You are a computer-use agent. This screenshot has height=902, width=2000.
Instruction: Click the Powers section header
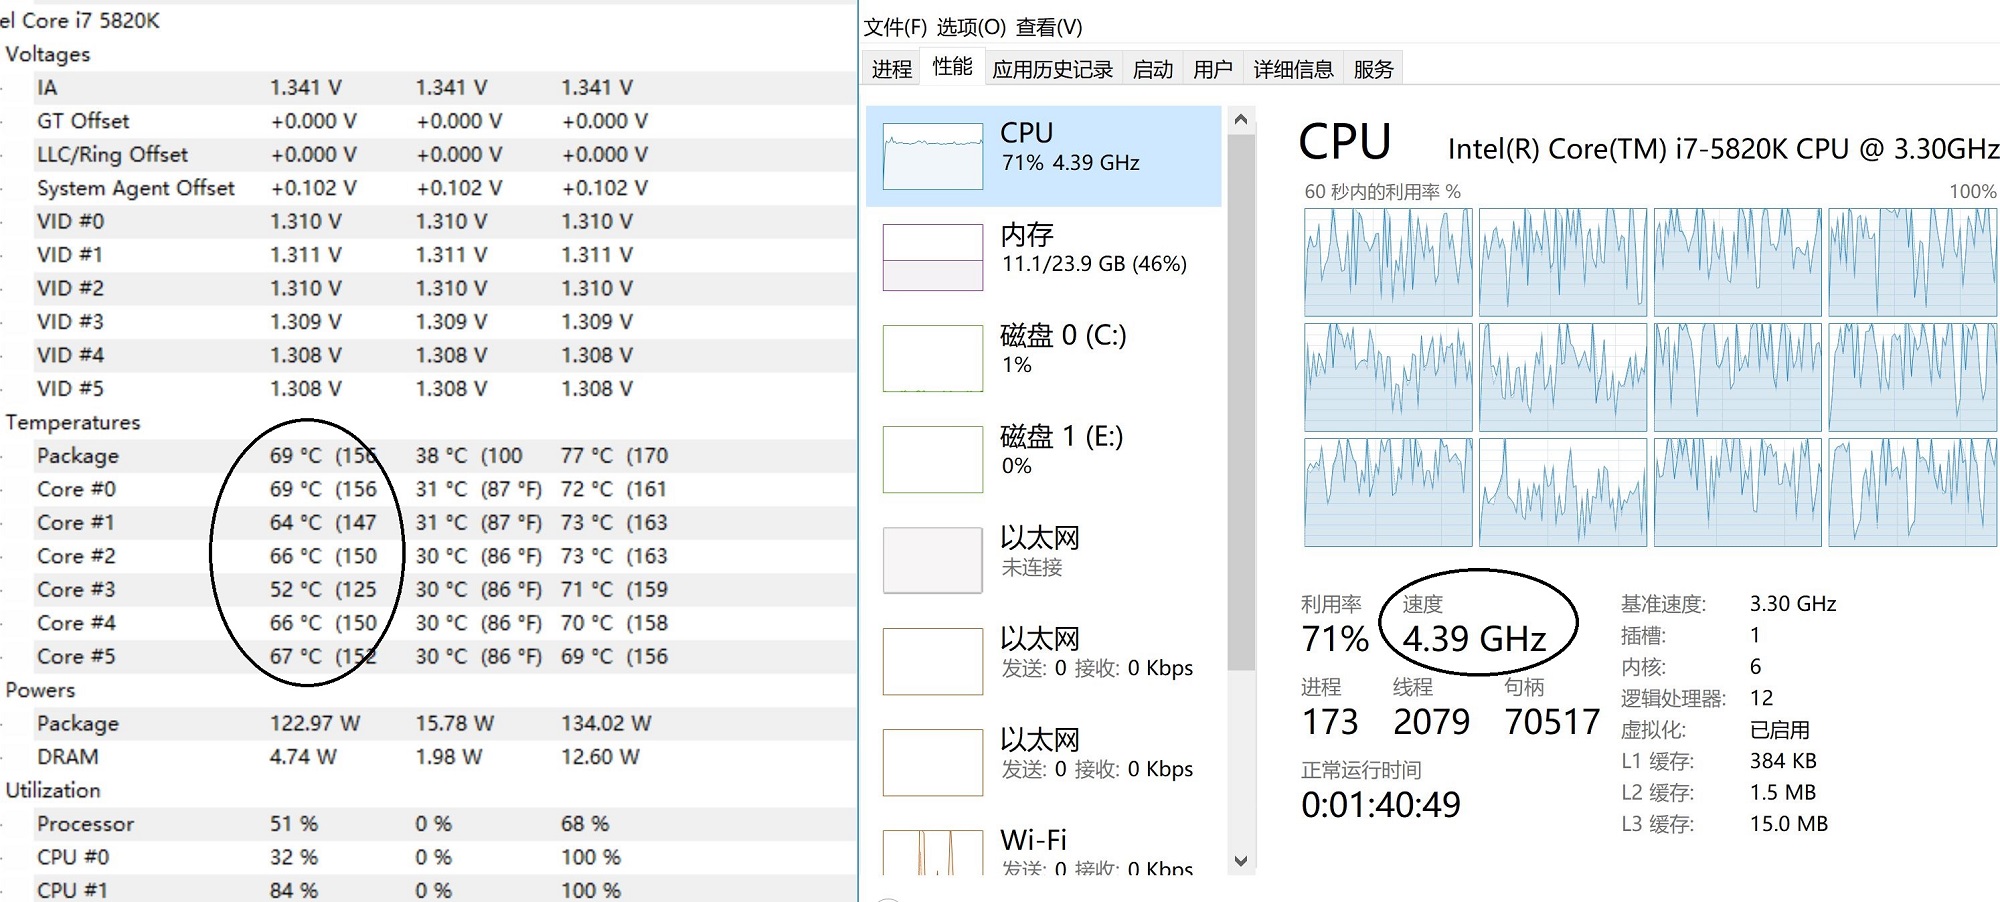coord(40,690)
